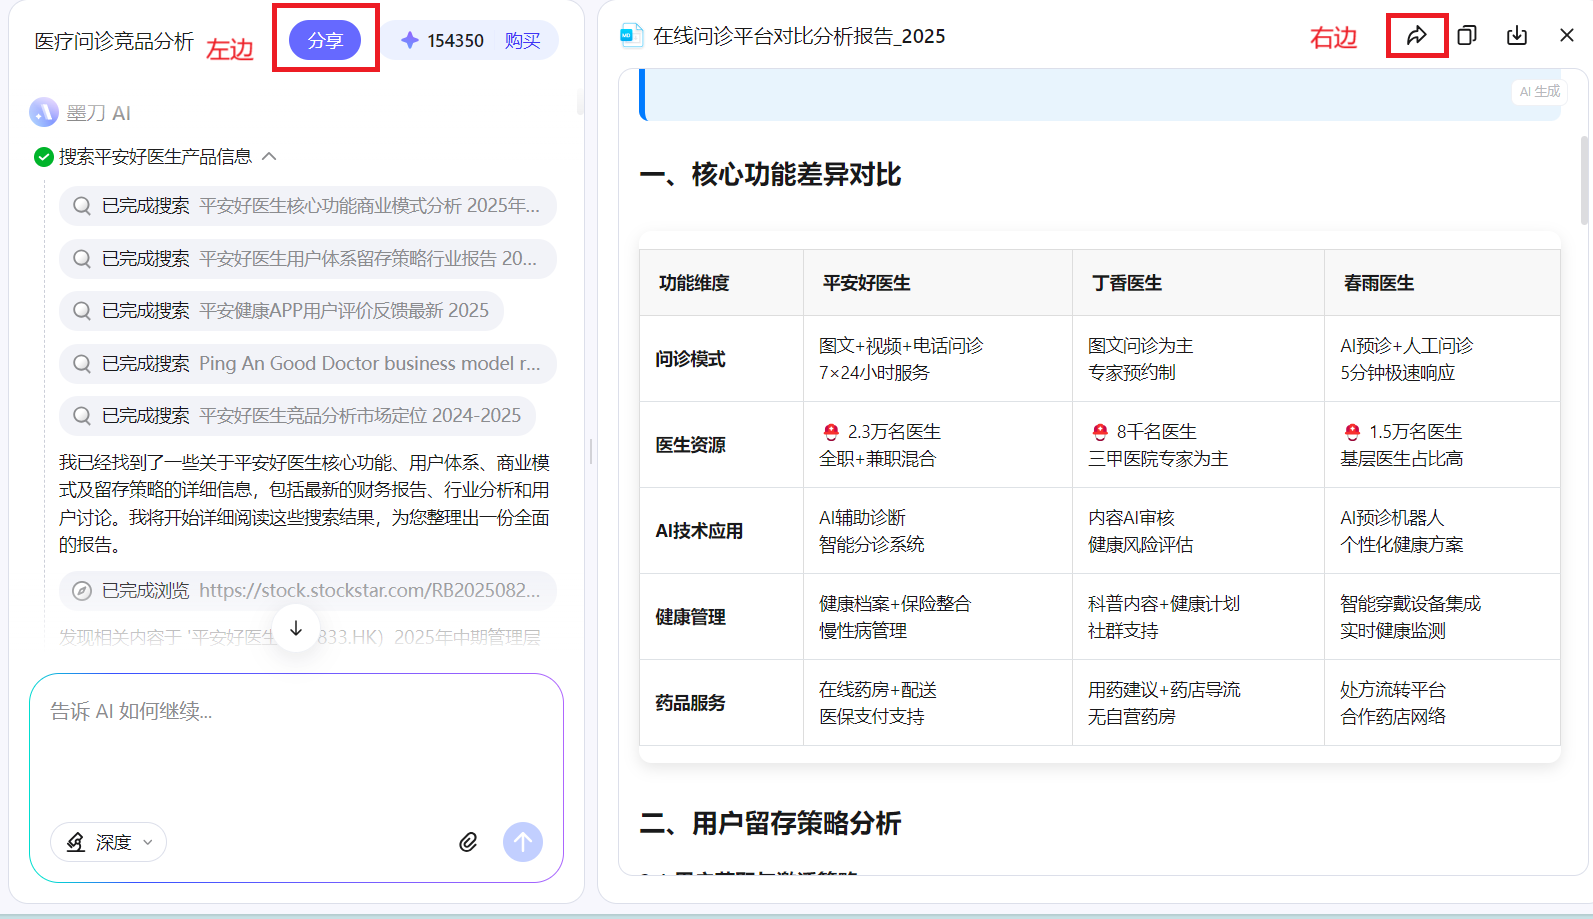Open the 平安好医生用户体系留存策略 search result
This screenshot has height=919, width=1593.
click(x=308, y=259)
